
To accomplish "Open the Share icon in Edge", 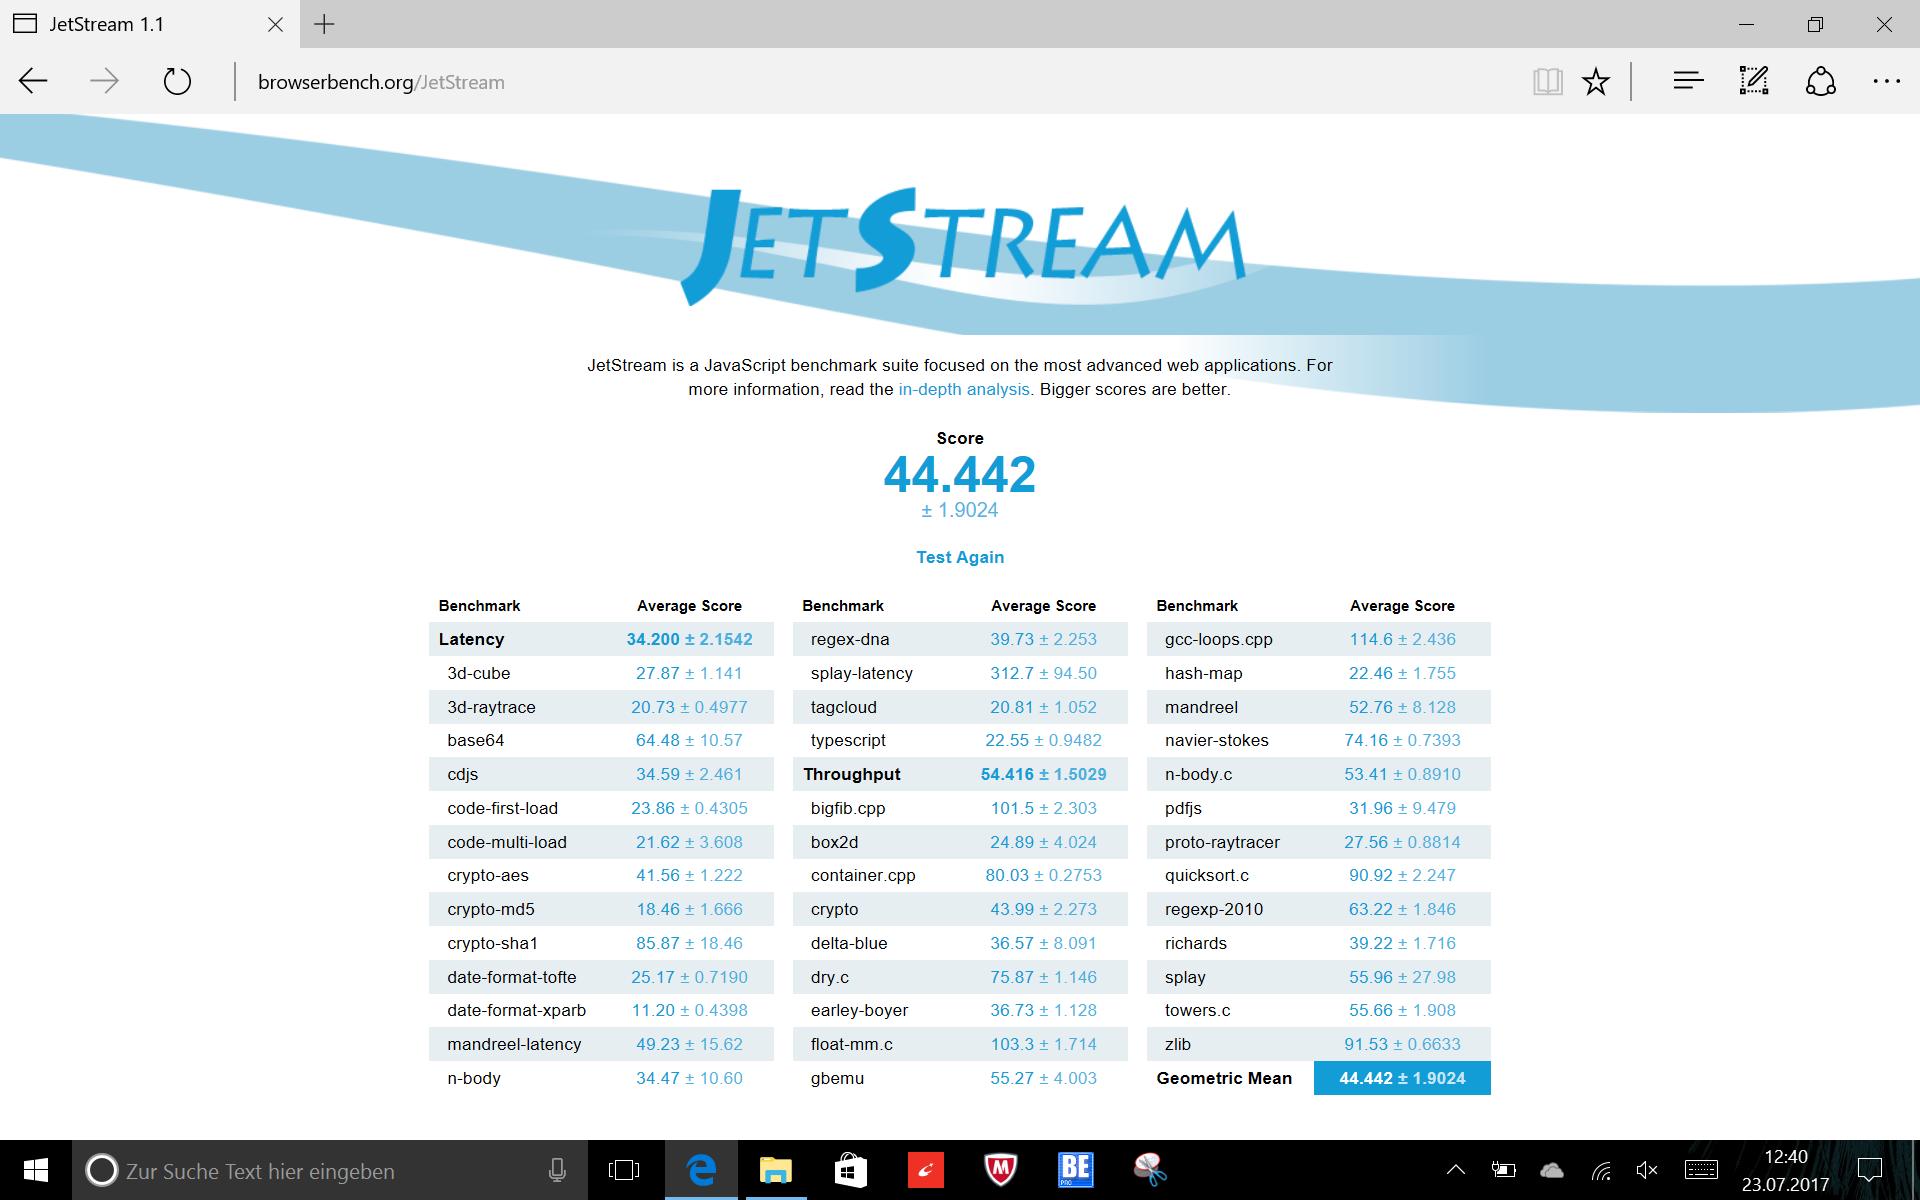I will [1821, 81].
